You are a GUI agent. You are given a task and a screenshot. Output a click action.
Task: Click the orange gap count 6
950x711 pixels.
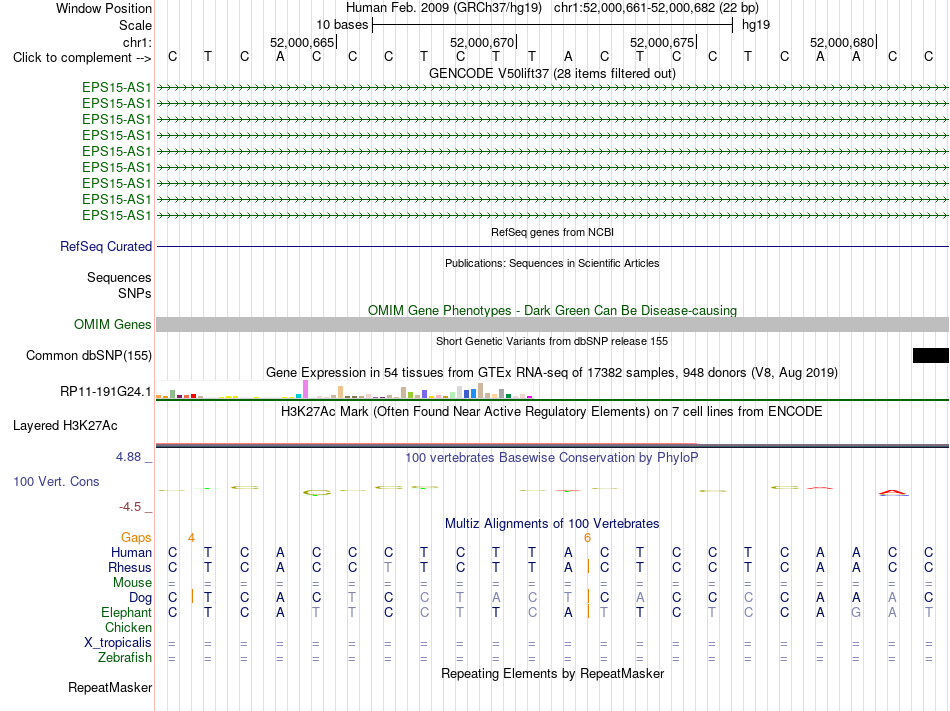(x=587, y=538)
